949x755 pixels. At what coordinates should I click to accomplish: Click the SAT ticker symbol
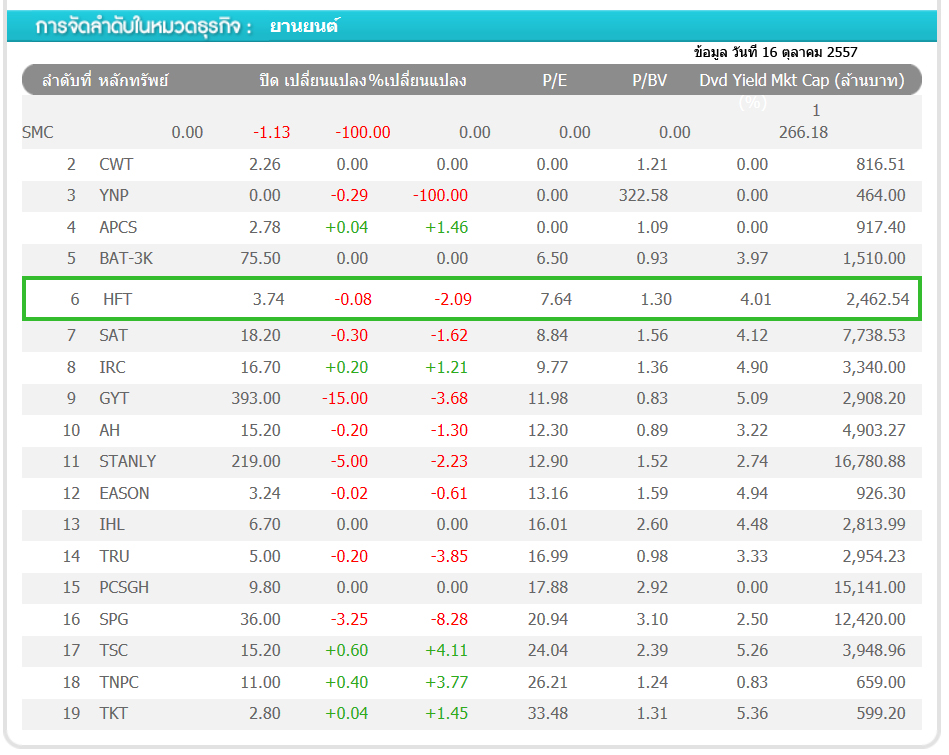click(x=113, y=337)
